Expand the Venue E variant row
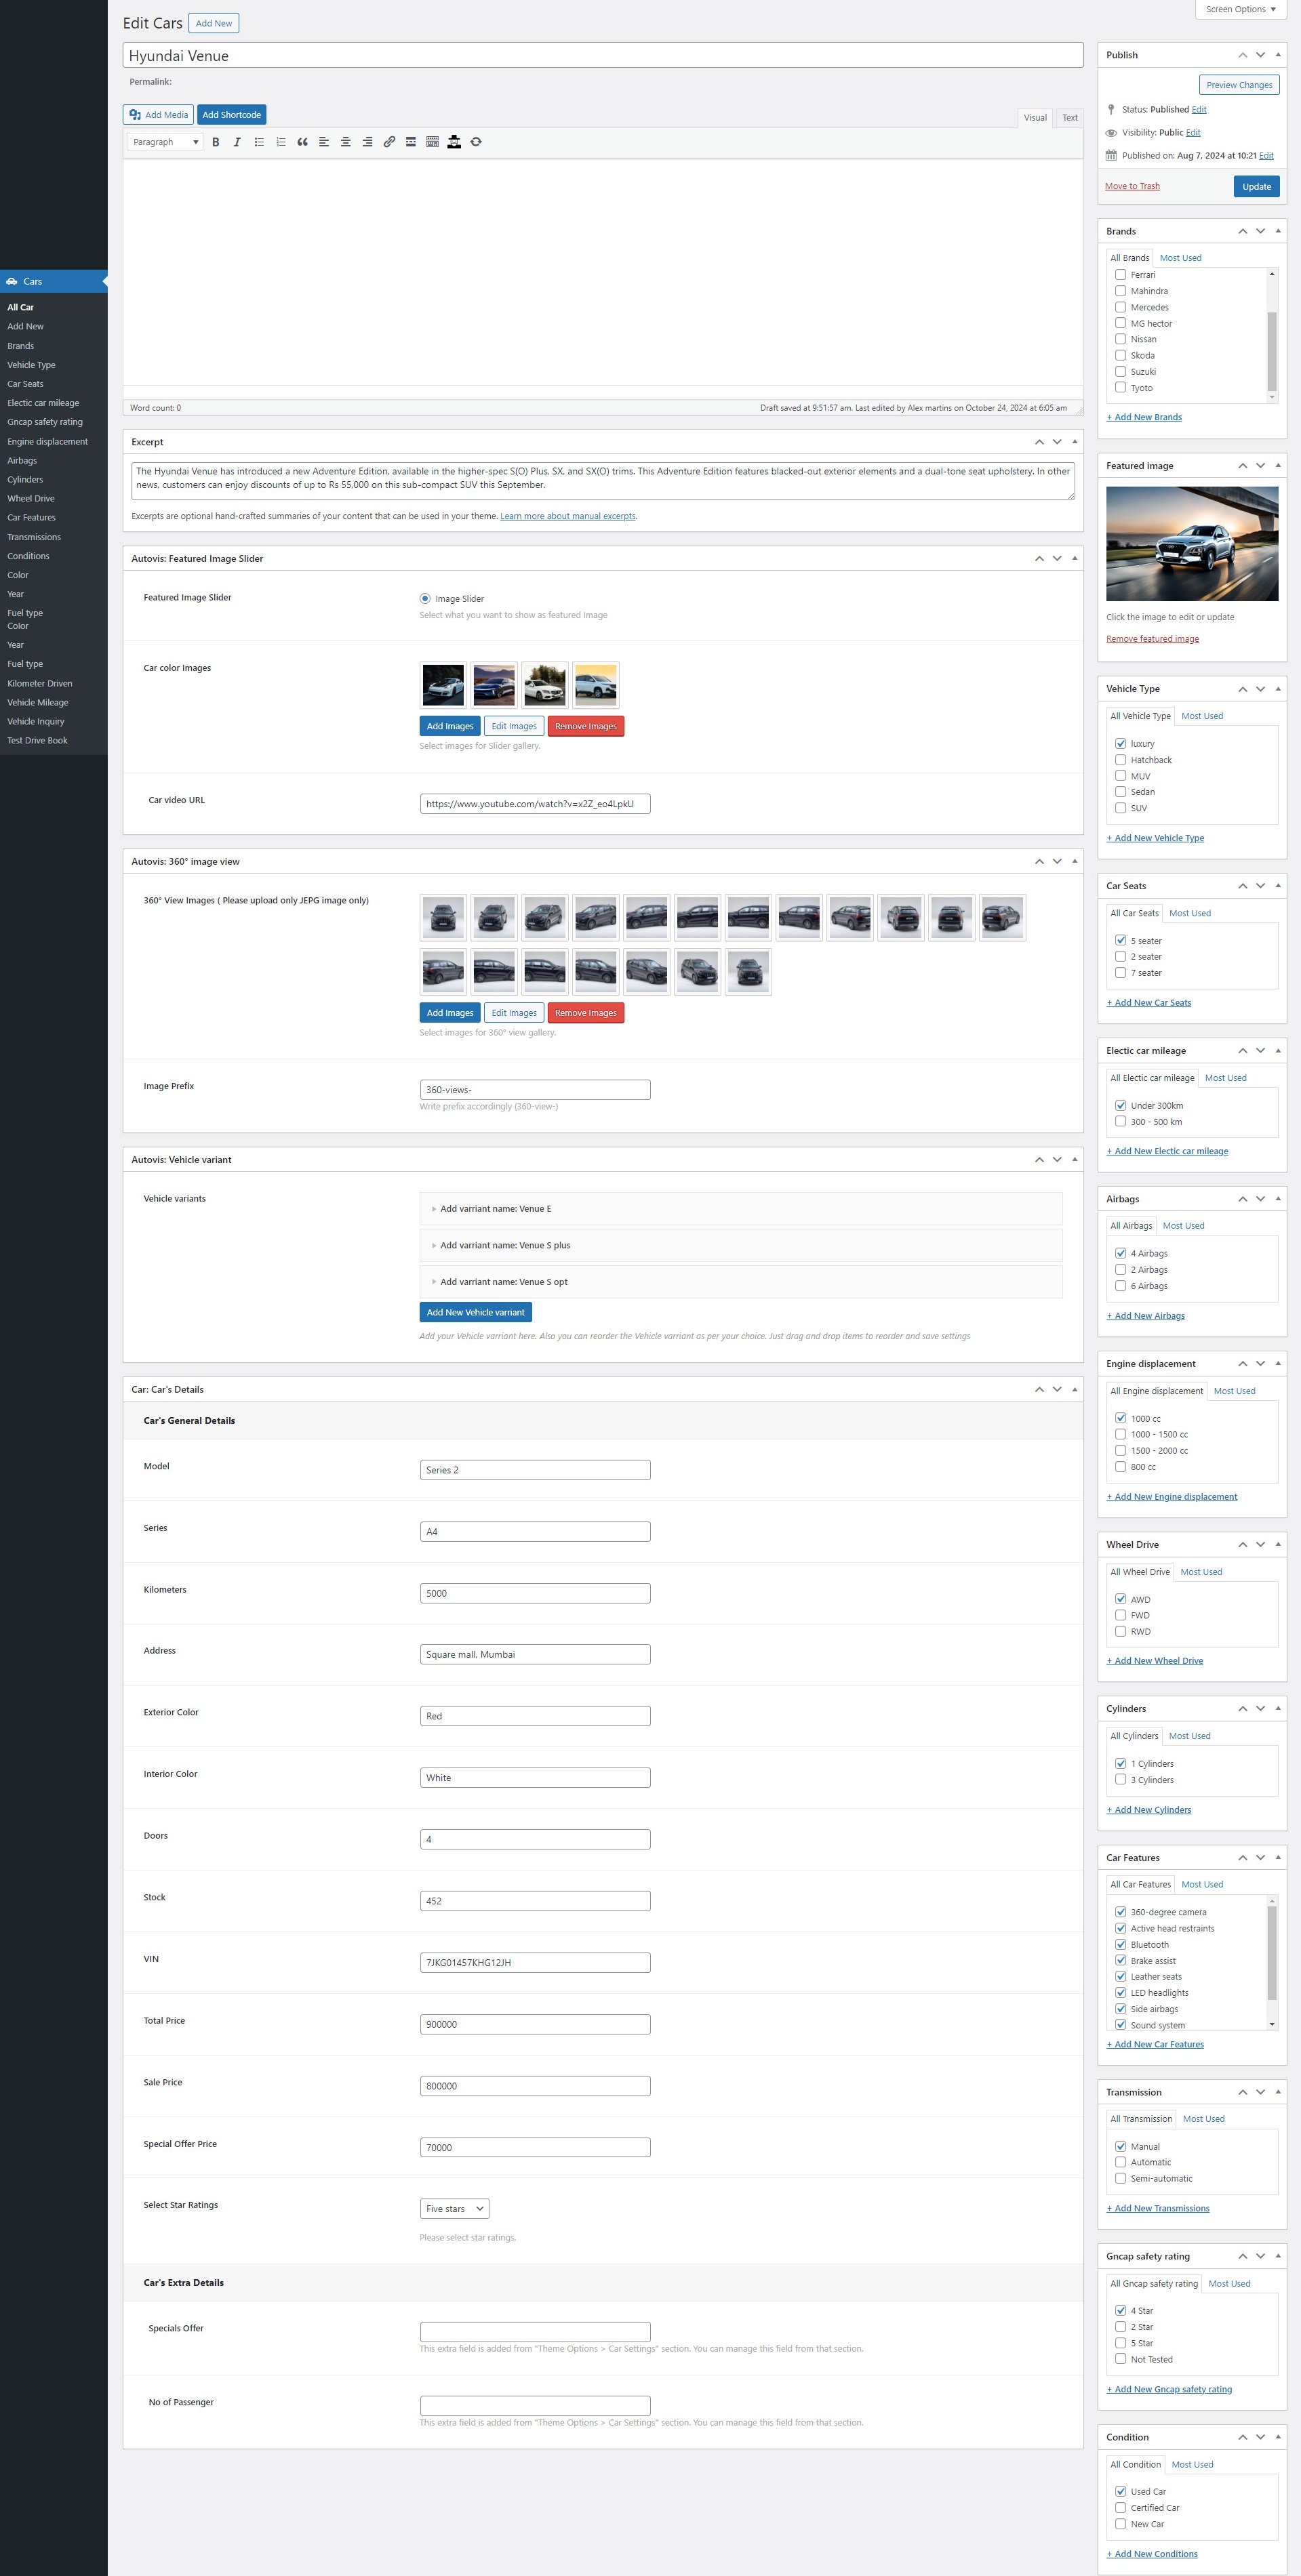The width and height of the screenshot is (1301, 2576). pyautogui.click(x=741, y=1209)
